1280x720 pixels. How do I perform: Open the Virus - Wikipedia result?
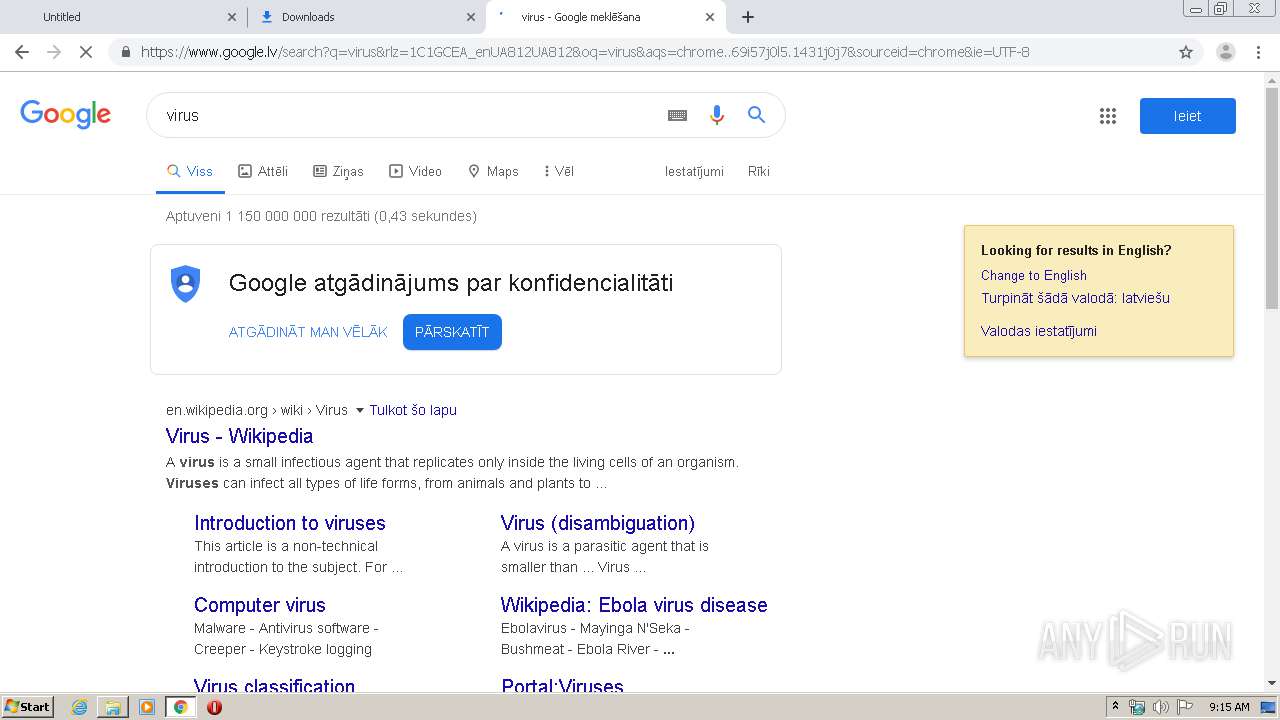click(239, 436)
